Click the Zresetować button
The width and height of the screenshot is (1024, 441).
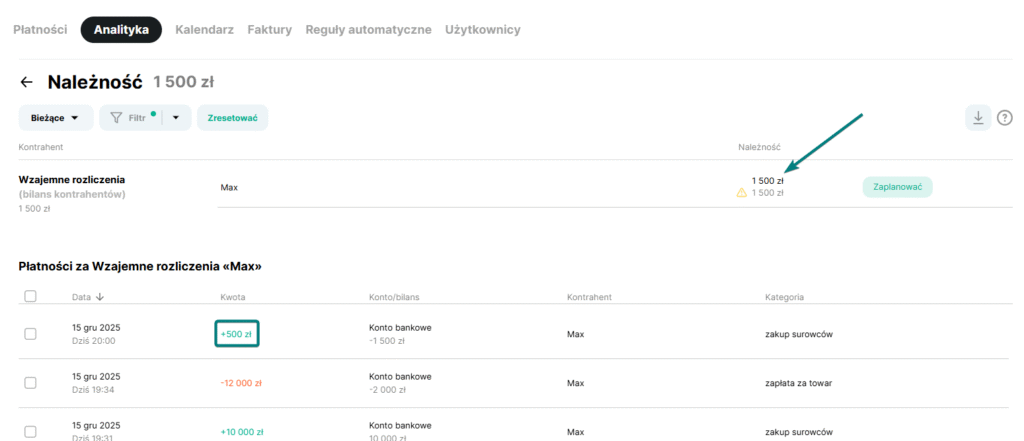pyautogui.click(x=232, y=118)
